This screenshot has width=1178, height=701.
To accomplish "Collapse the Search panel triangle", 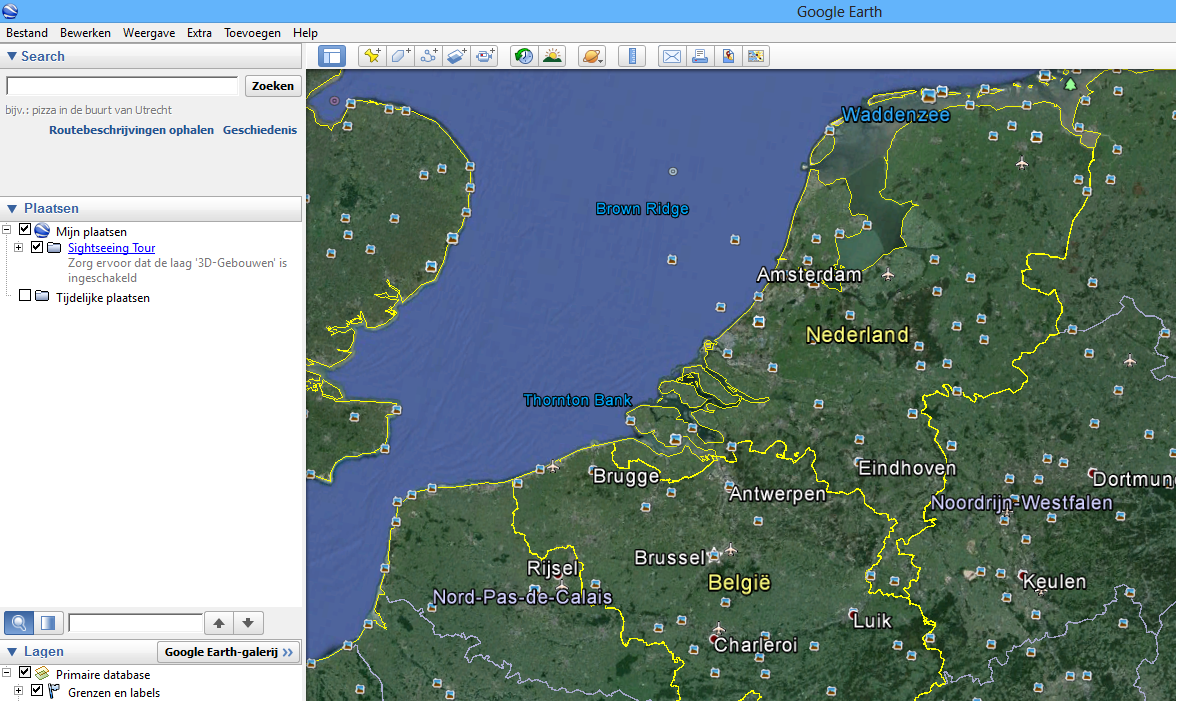I will coord(12,56).
